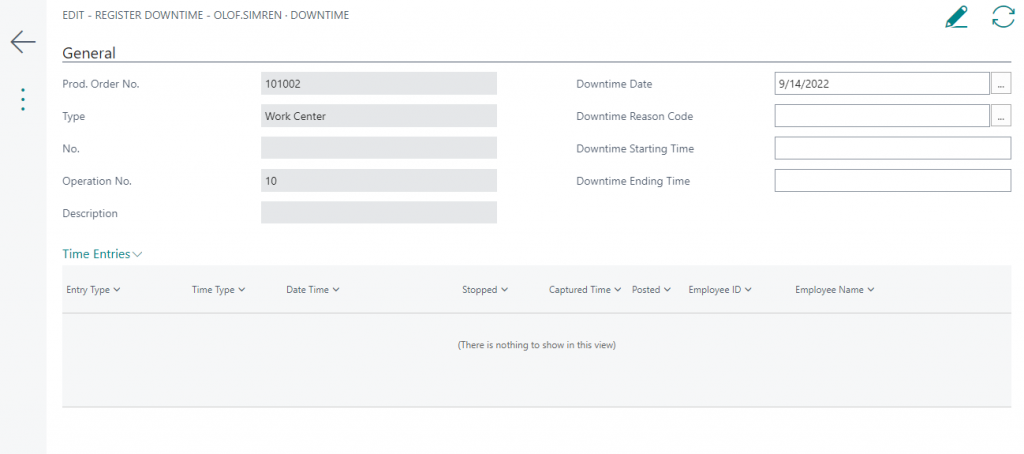
Task: Open the Employee ID column menu
Action: point(720,290)
